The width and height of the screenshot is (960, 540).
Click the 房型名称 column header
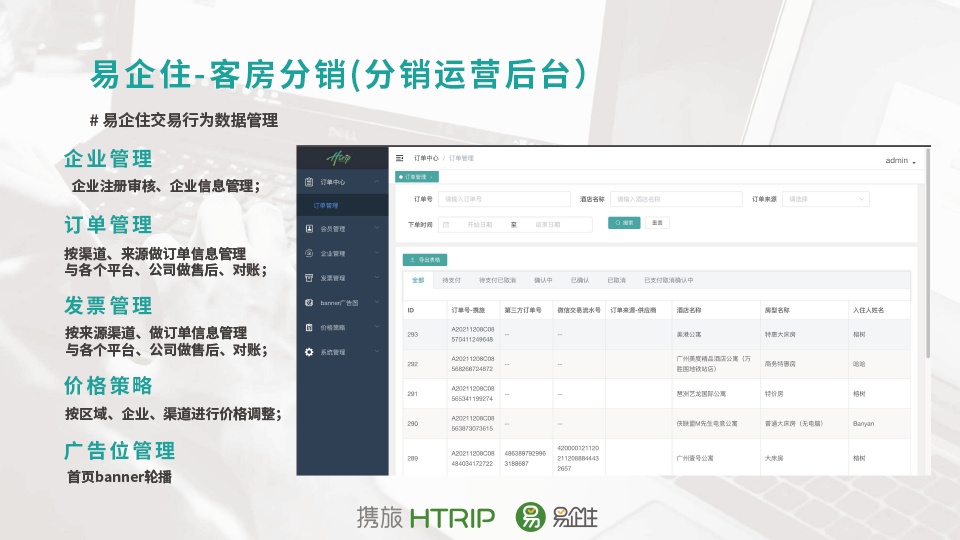coord(777,310)
